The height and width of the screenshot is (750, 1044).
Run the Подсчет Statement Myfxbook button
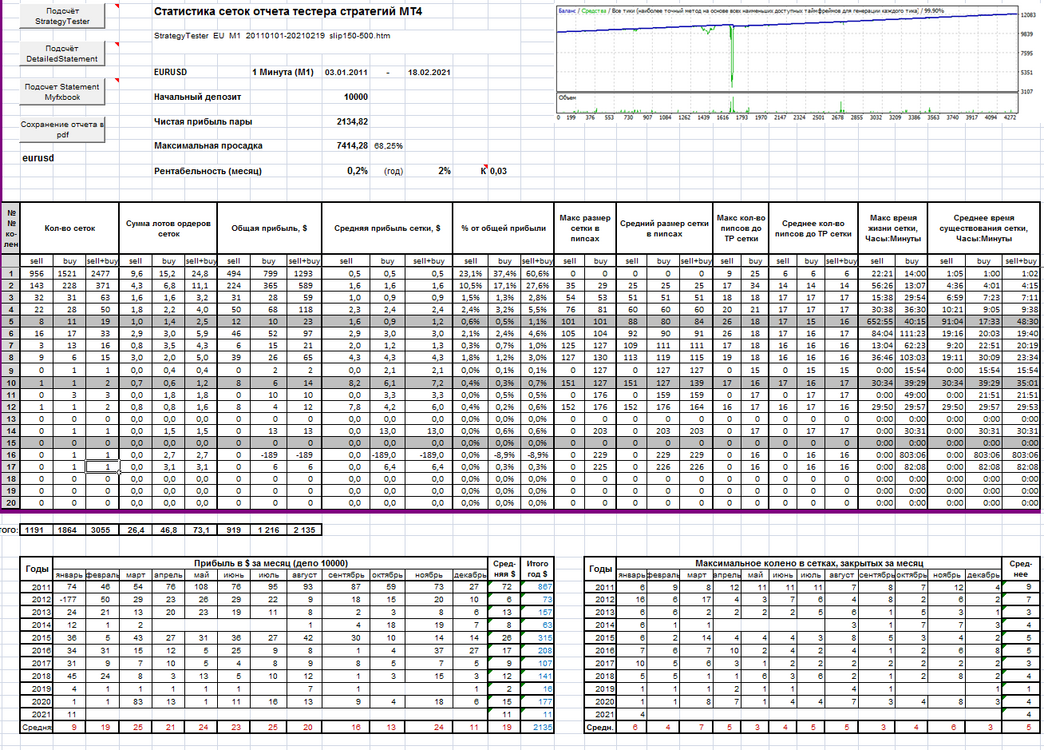[x=63, y=92]
